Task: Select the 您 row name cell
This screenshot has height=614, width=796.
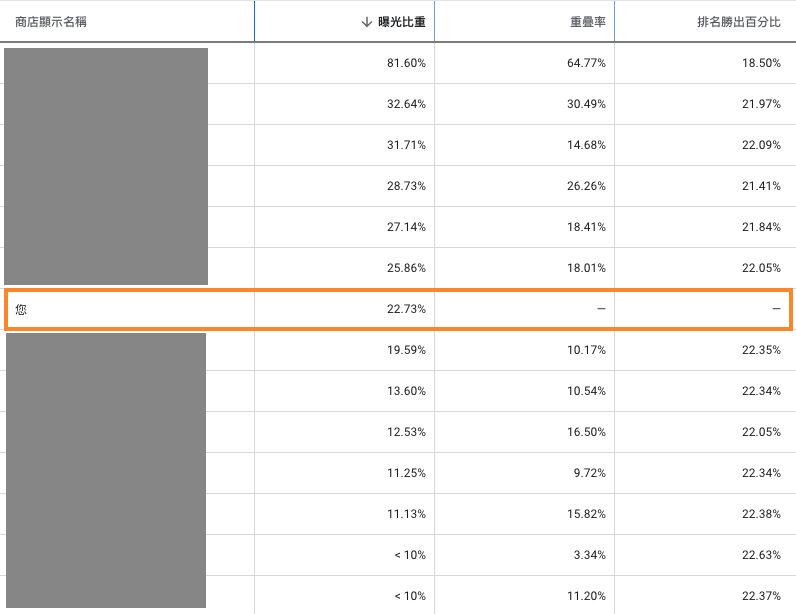Action: pyautogui.click(x=129, y=309)
